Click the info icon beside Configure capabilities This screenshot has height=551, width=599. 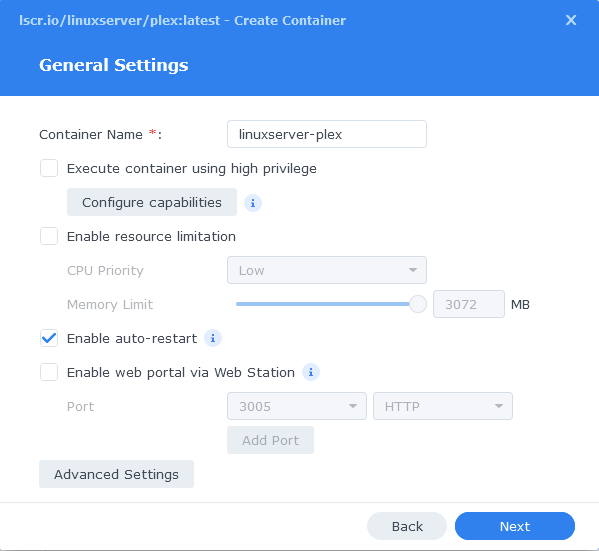(253, 203)
